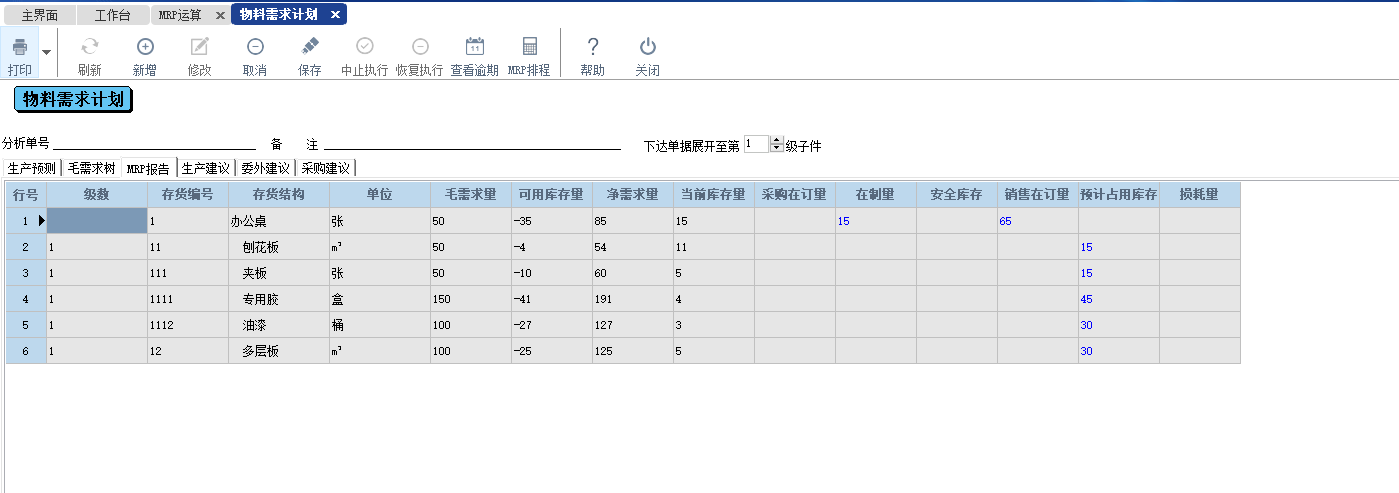The image size is (1399, 493).
Task: Click the 恢复执行 toolbar icon
Action: pos(420,46)
